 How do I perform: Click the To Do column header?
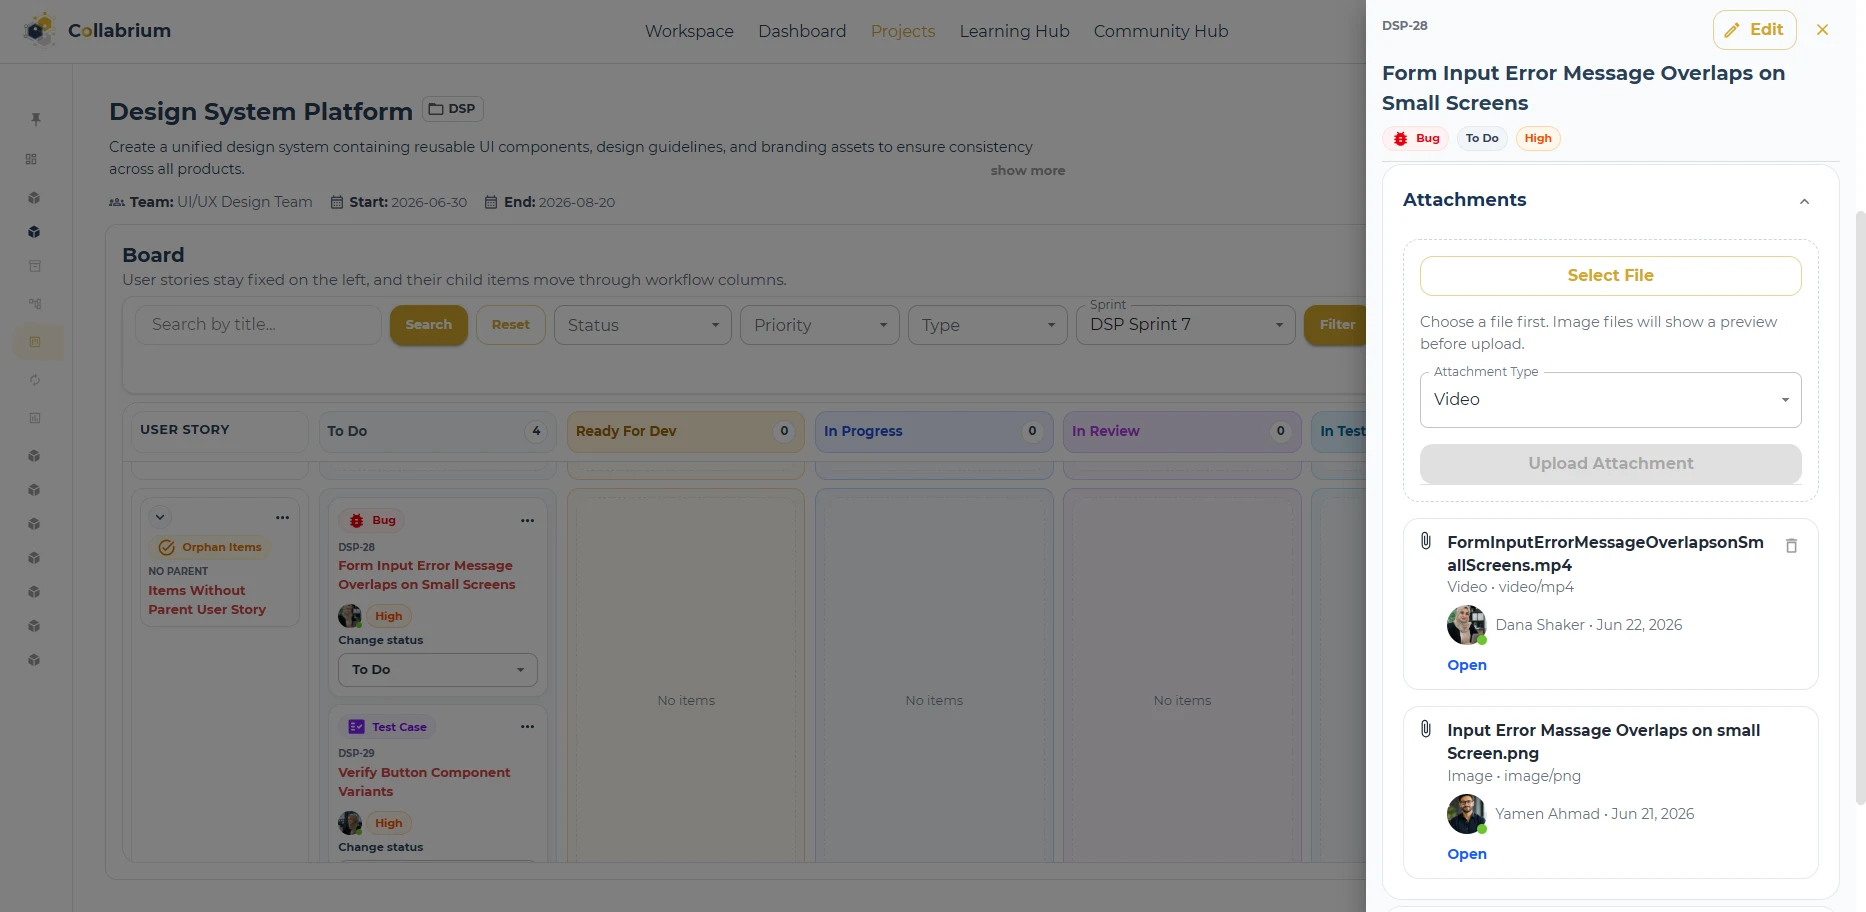pos(437,431)
